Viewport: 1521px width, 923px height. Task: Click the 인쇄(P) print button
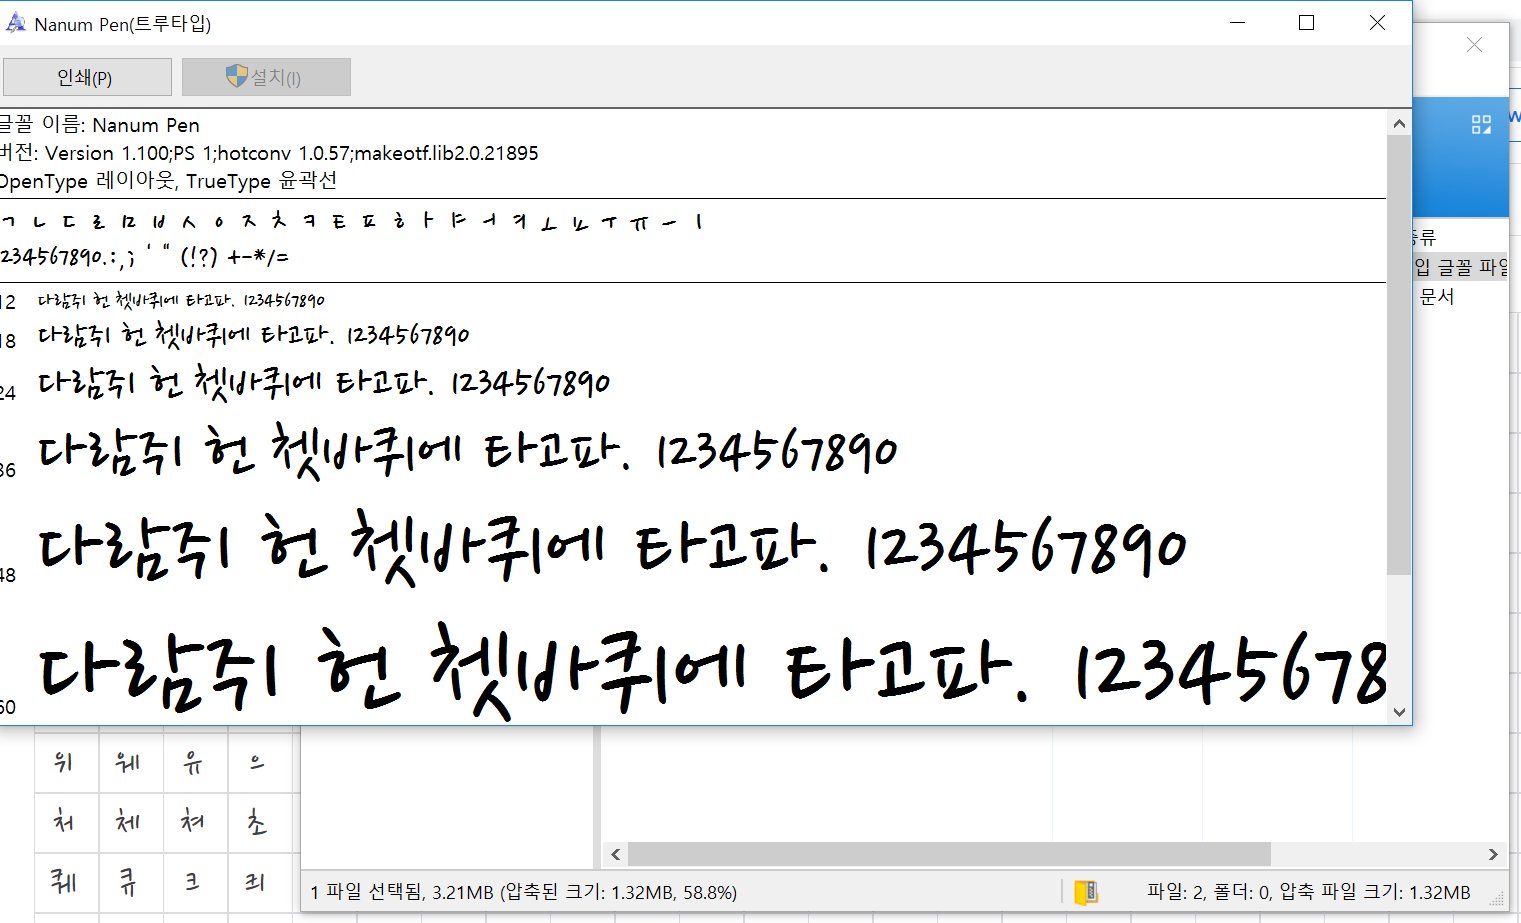point(87,77)
